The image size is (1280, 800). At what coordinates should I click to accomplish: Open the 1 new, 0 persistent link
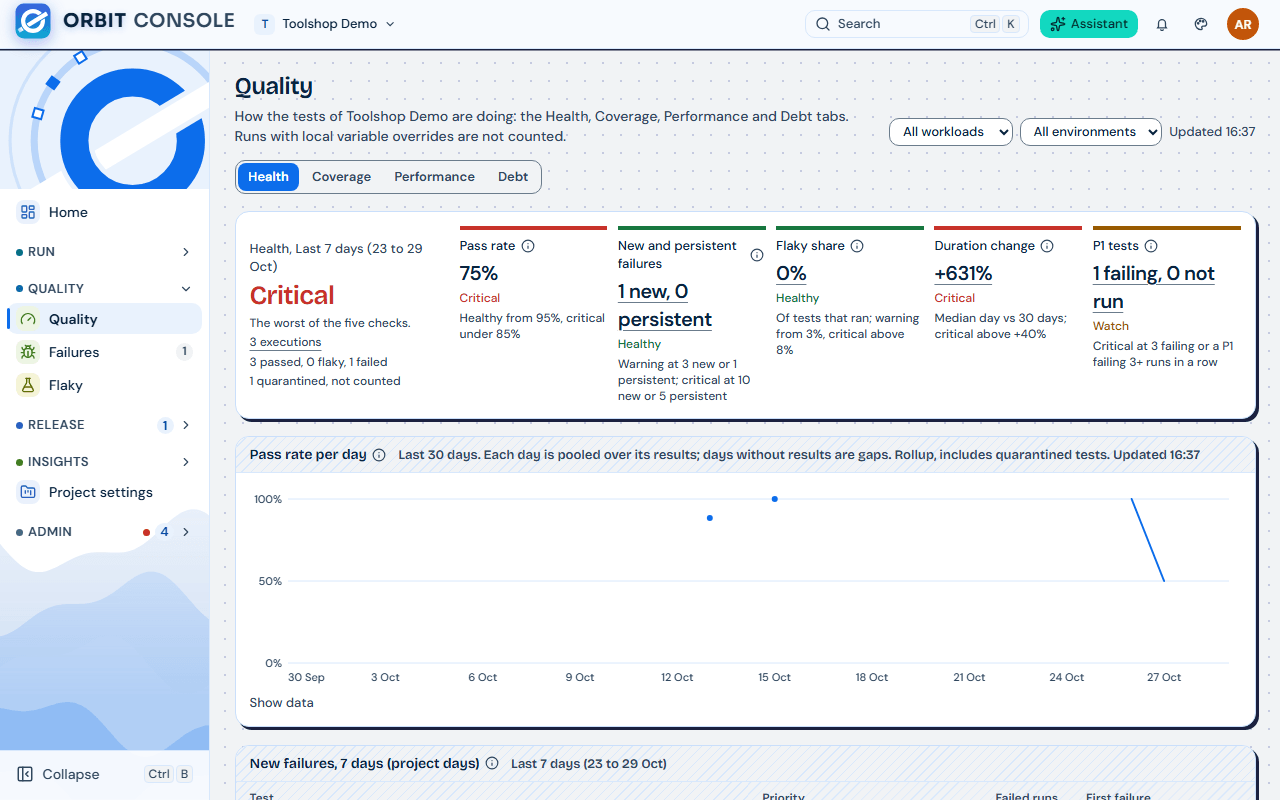[x=665, y=306]
